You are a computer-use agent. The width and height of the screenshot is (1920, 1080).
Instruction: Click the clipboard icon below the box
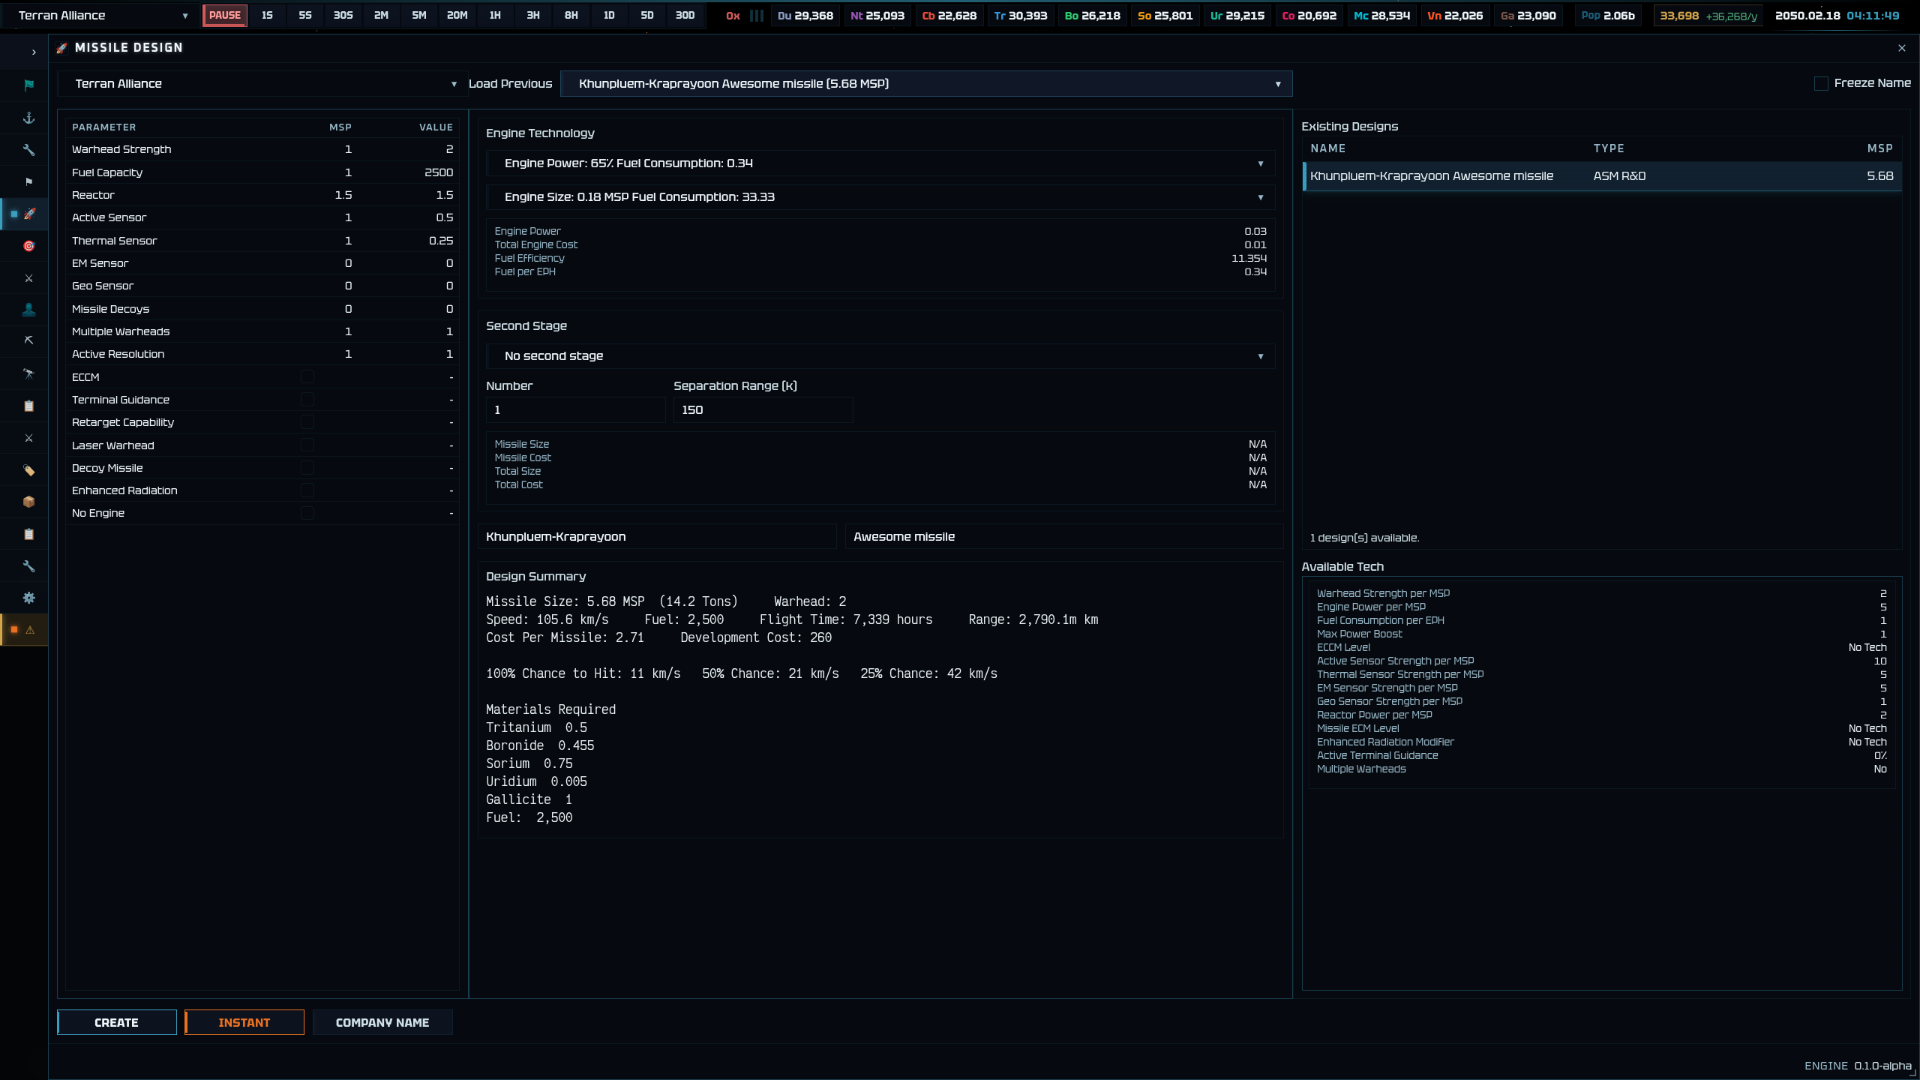(29, 534)
